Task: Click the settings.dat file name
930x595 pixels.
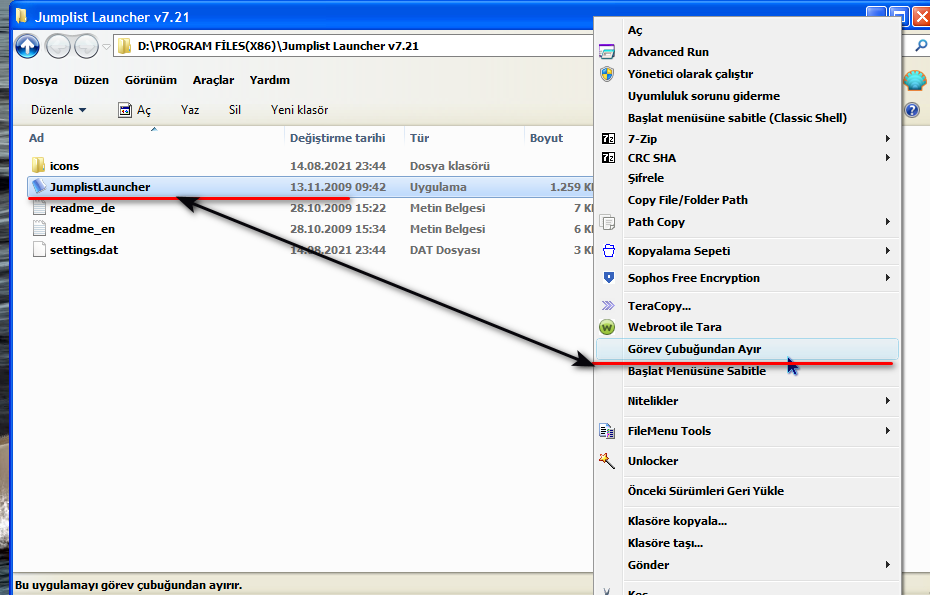Action: coord(84,250)
